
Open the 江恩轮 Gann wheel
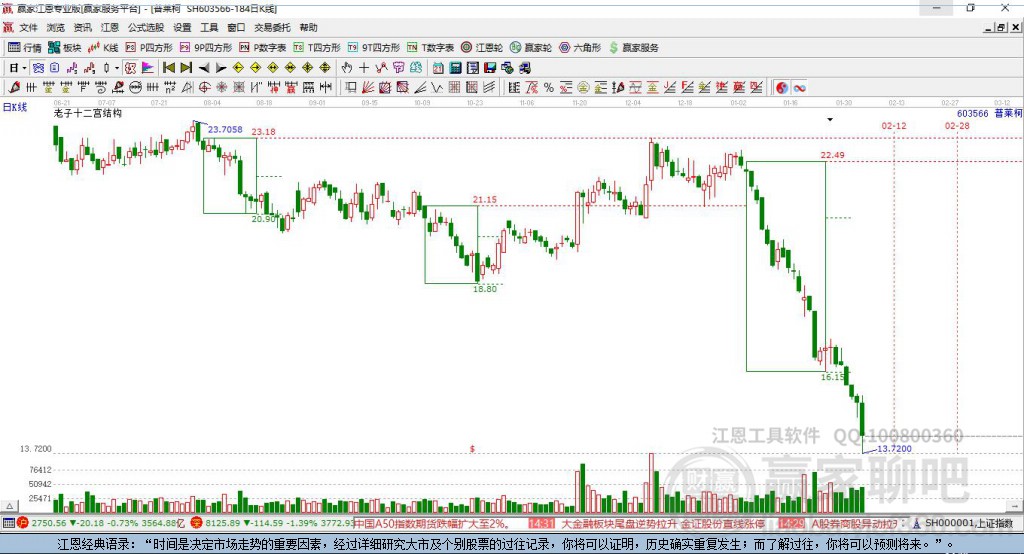[482, 48]
